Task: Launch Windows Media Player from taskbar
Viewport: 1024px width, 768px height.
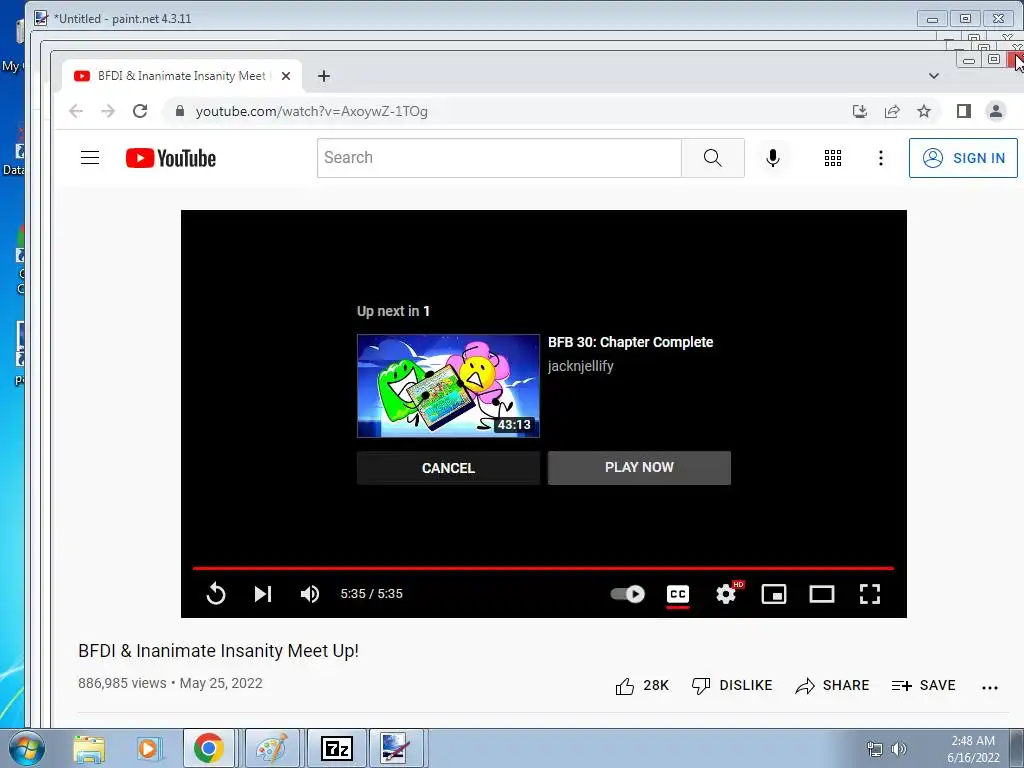Action: pyautogui.click(x=148, y=748)
